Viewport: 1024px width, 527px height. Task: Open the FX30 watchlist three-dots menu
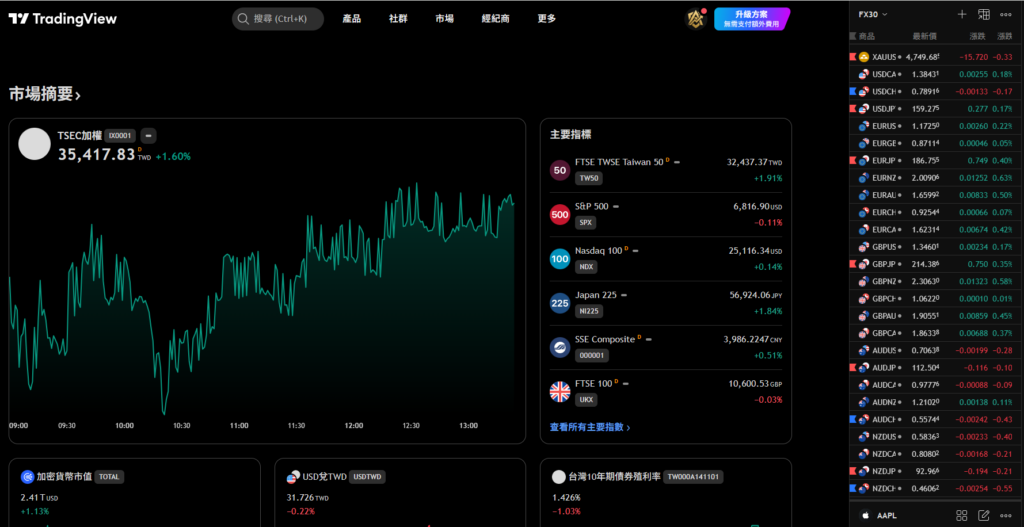tap(1006, 14)
